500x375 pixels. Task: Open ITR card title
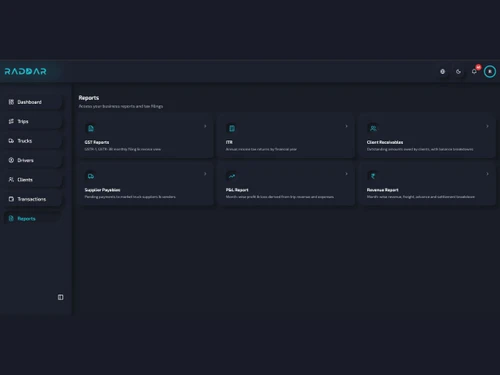pos(229,142)
